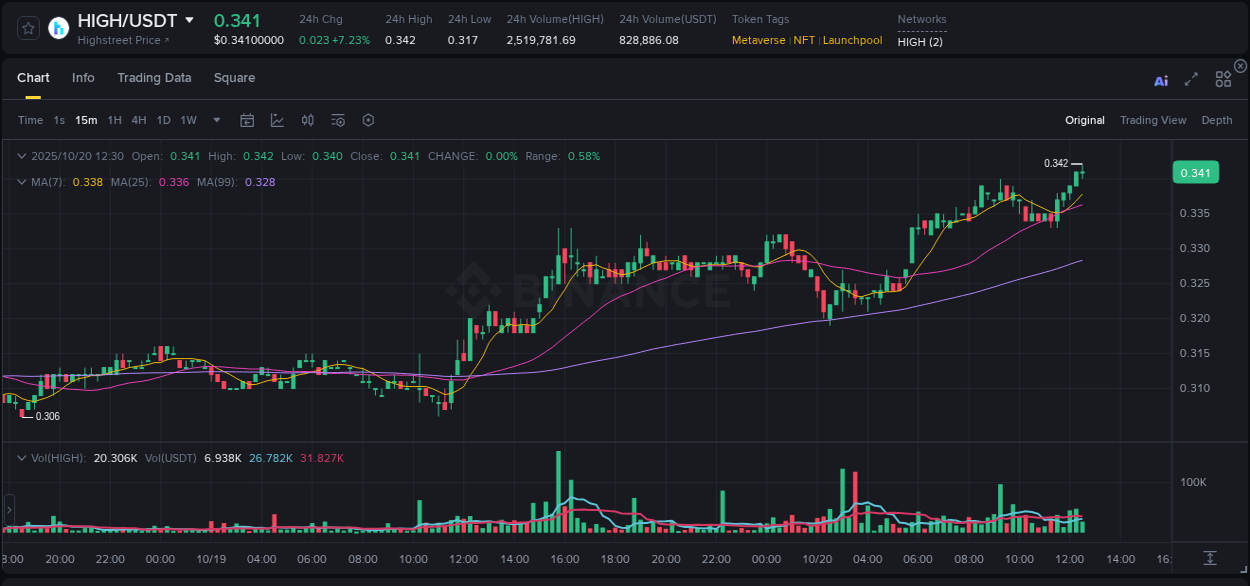Expand the chart to fullscreen

(x=1190, y=80)
